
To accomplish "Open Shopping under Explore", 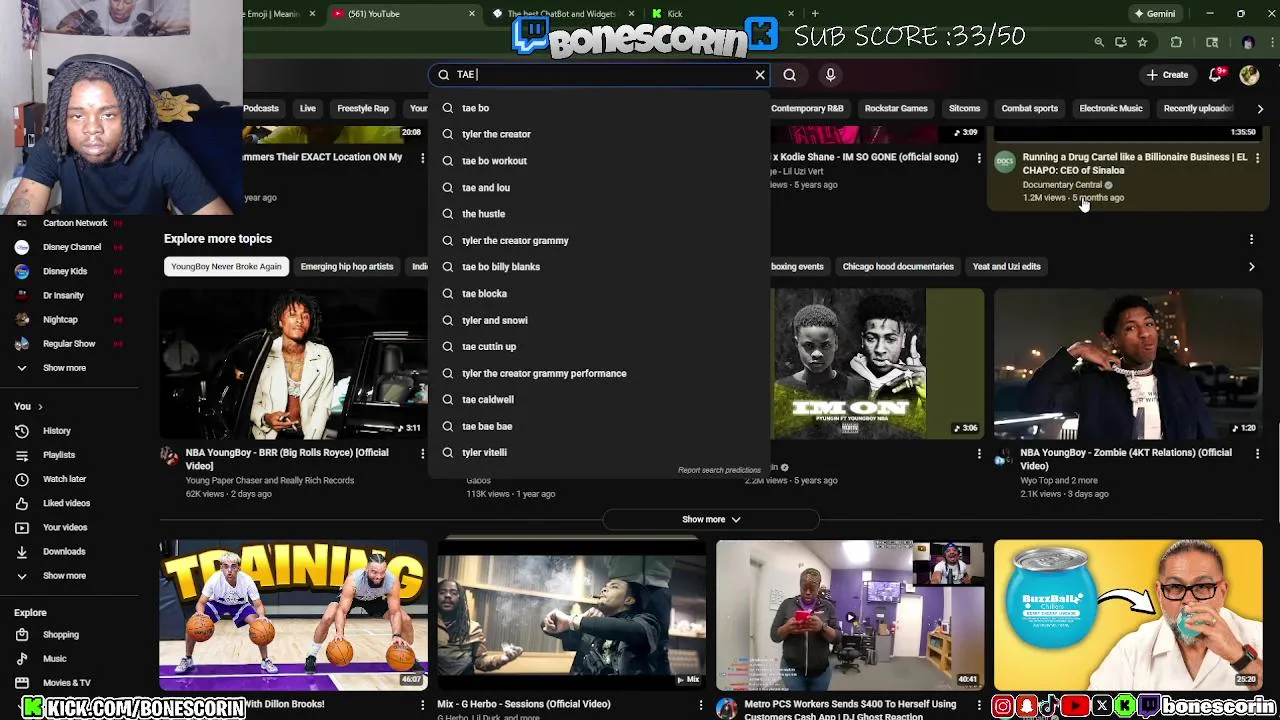I will pyautogui.click(x=60, y=635).
